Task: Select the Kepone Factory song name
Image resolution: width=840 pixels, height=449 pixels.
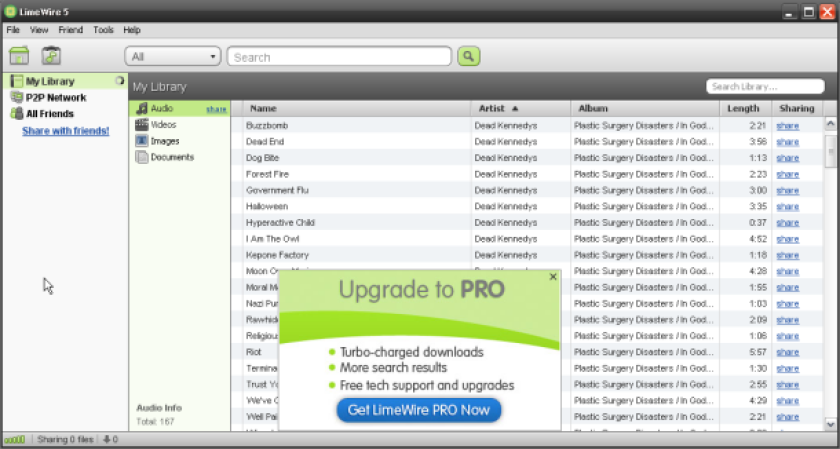Action: (x=277, y=255)
